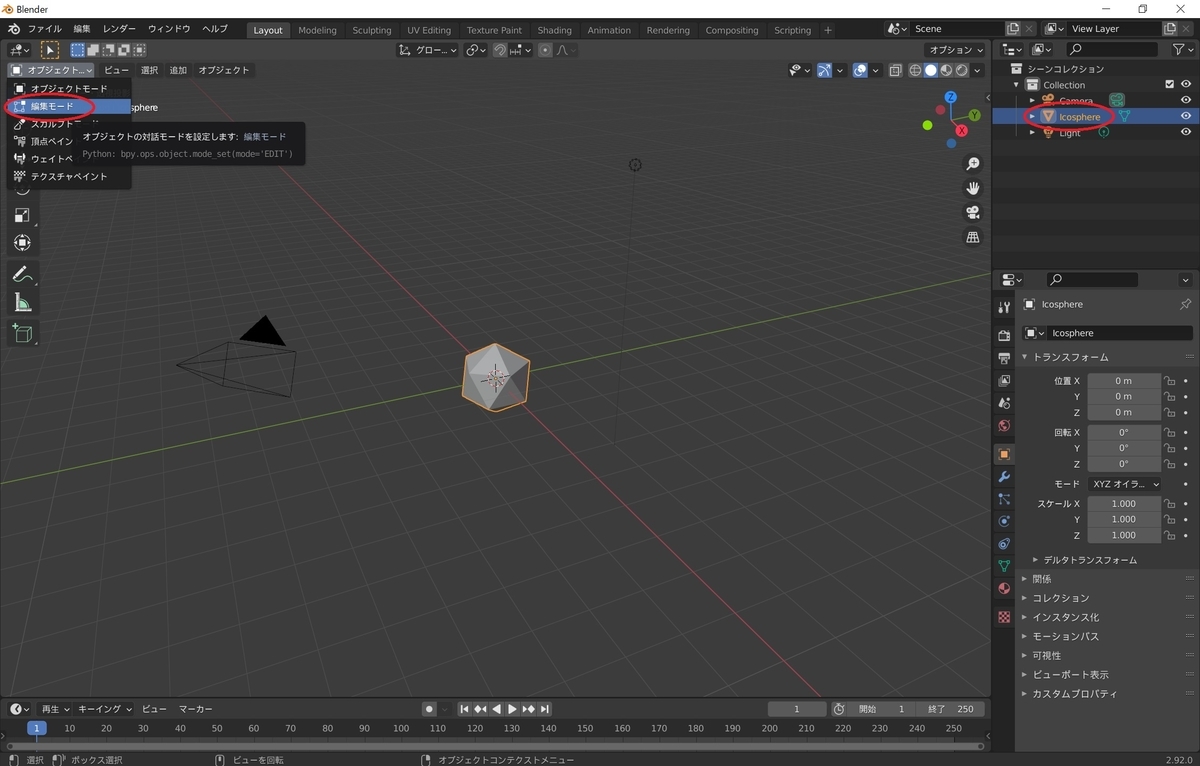Image resolution: width=1200 pixels, height=766 pixels.
Task: Select the Add Cube tool
Action: tap(22, 333)
